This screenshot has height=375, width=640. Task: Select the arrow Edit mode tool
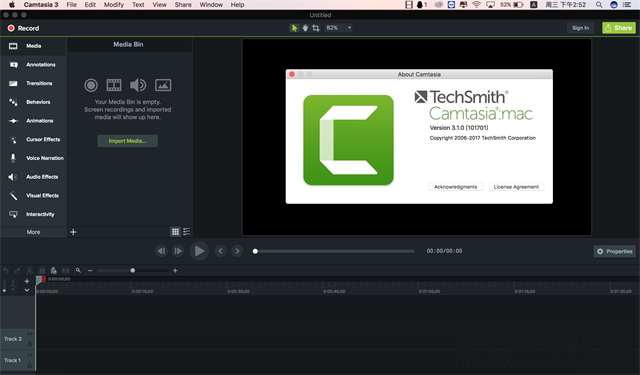[x=294, y=28]
